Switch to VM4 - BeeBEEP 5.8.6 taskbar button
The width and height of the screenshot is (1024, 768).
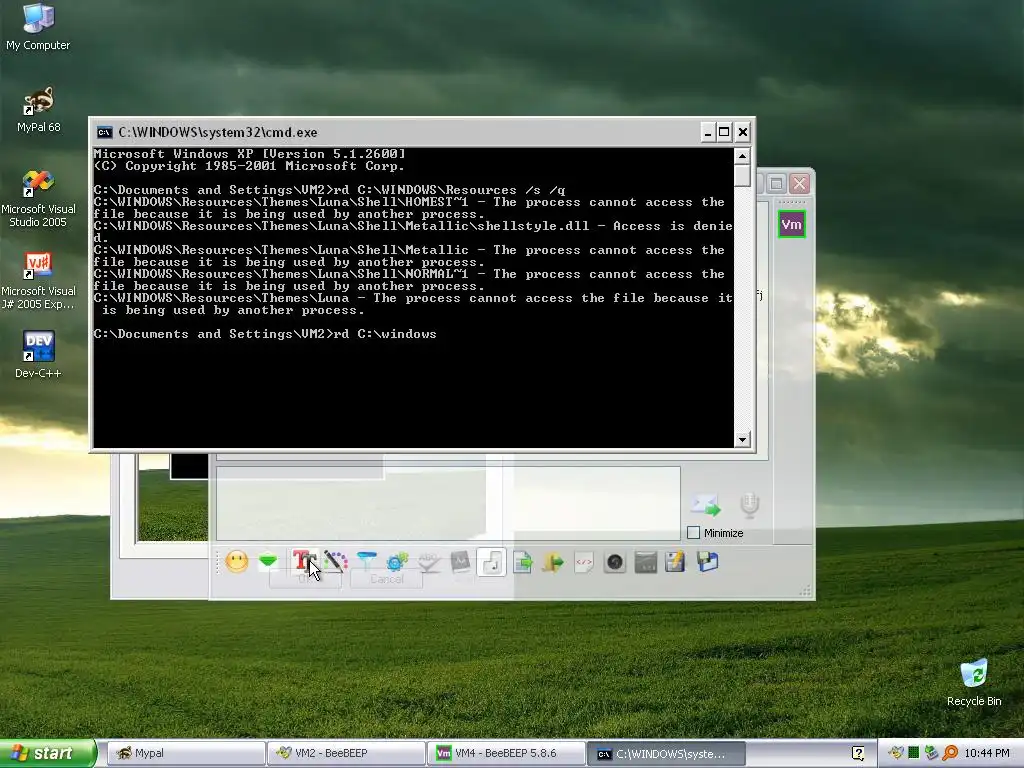[506, 753]
